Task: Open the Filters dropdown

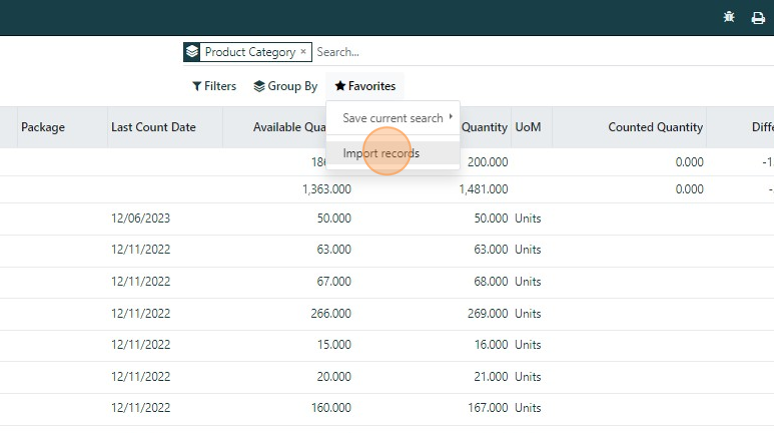Action: [x=214, y=86]
